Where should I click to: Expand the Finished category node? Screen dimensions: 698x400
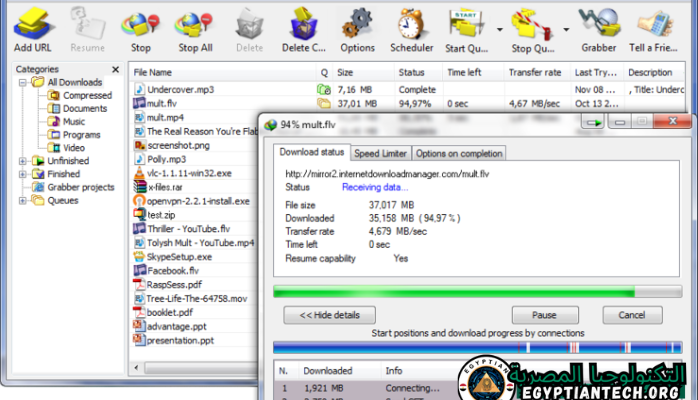(22, 174)
